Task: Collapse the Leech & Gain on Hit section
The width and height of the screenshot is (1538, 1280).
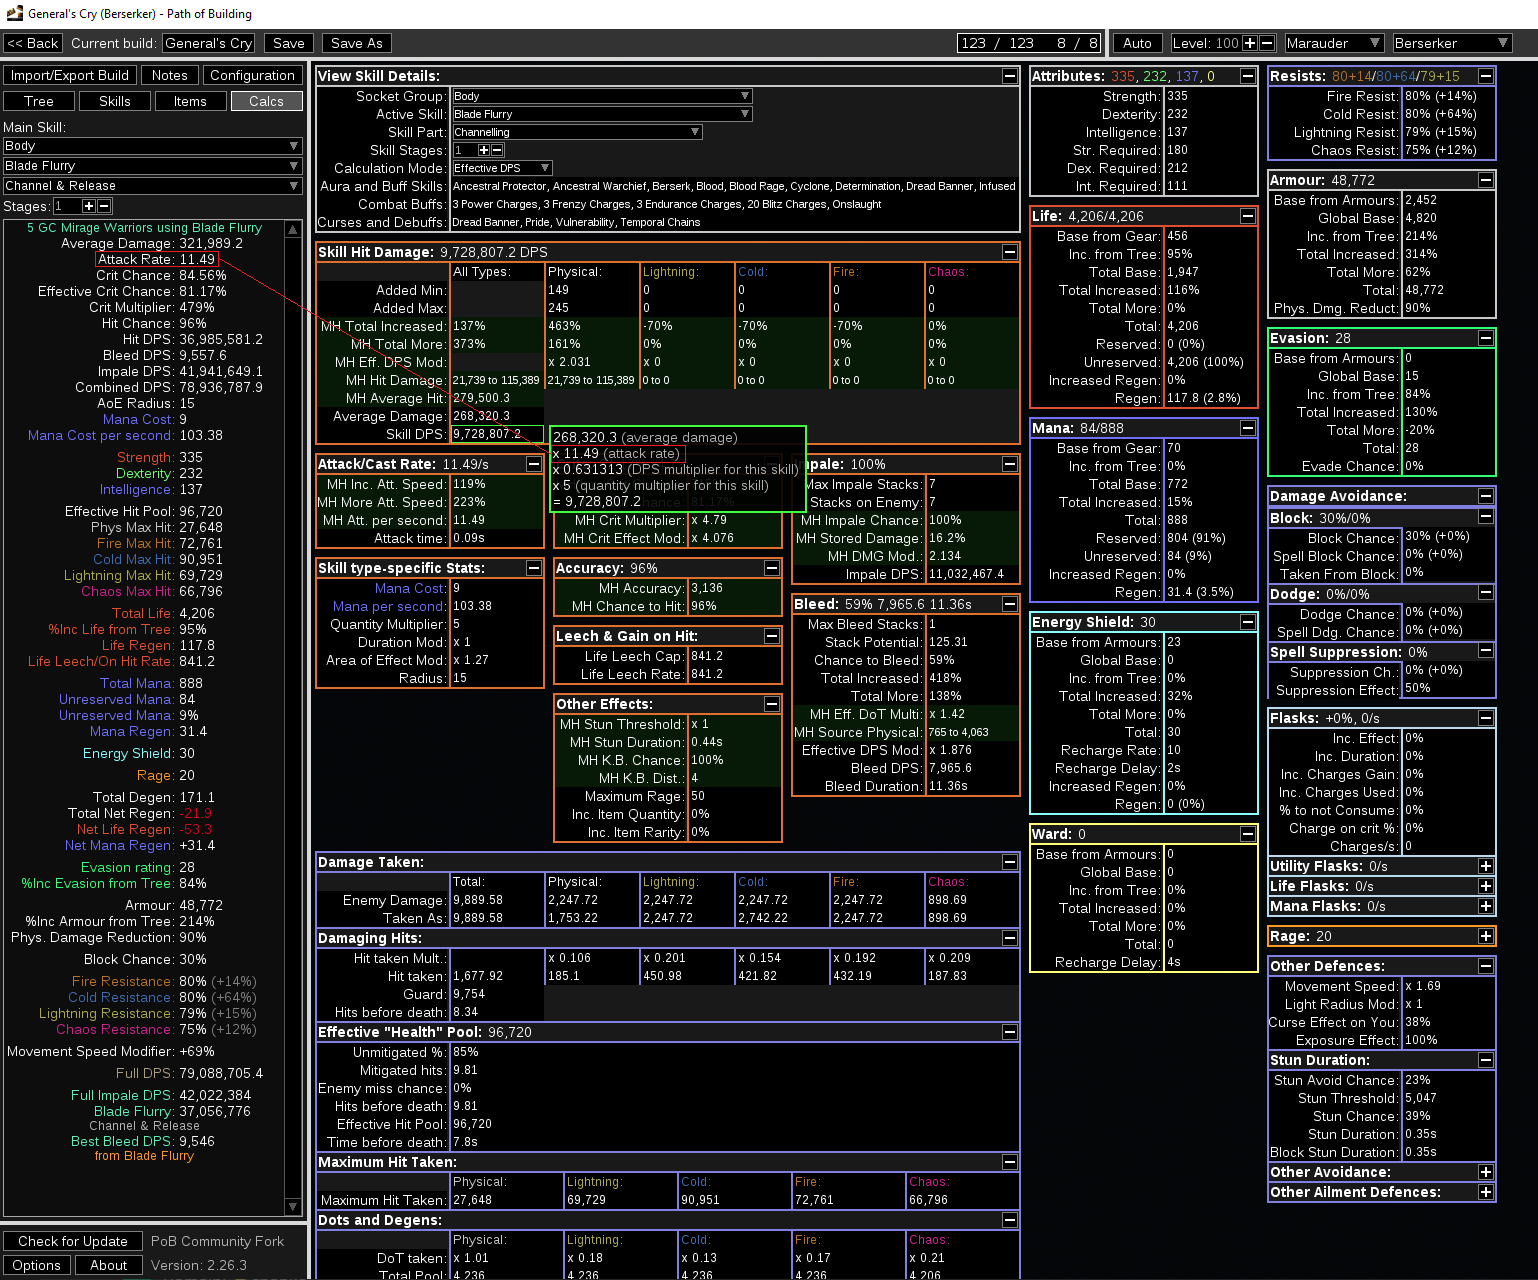Action: (x=772, y=636)
